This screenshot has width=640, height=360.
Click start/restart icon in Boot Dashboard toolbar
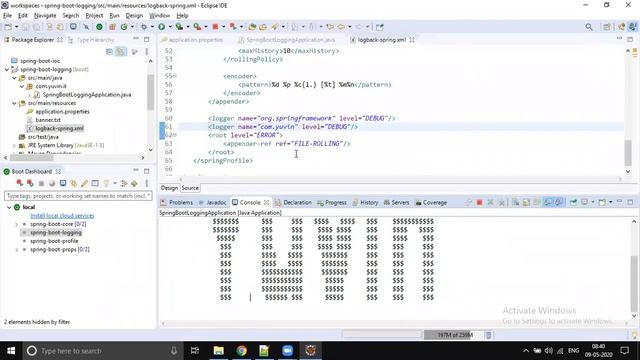coord(20,183)
